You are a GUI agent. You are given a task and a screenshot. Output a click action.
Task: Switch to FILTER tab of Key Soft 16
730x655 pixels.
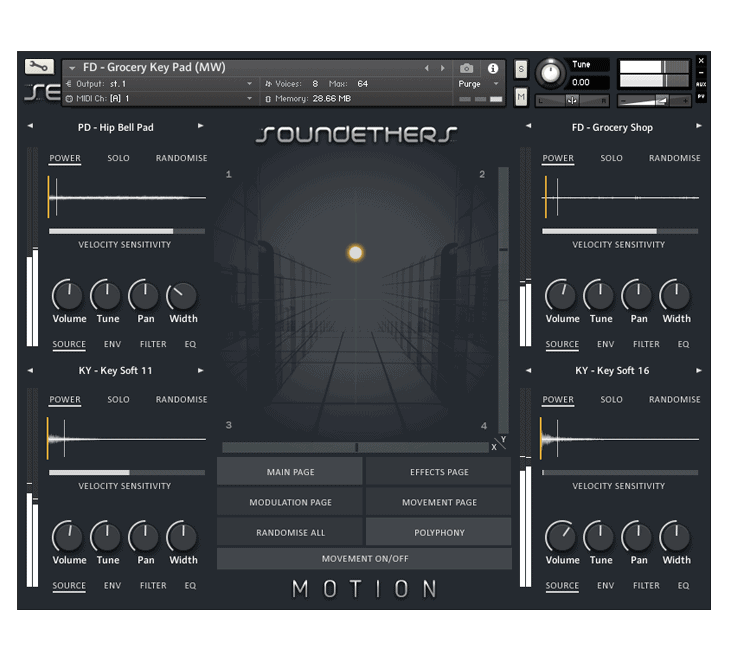click(x=646, y=585)
